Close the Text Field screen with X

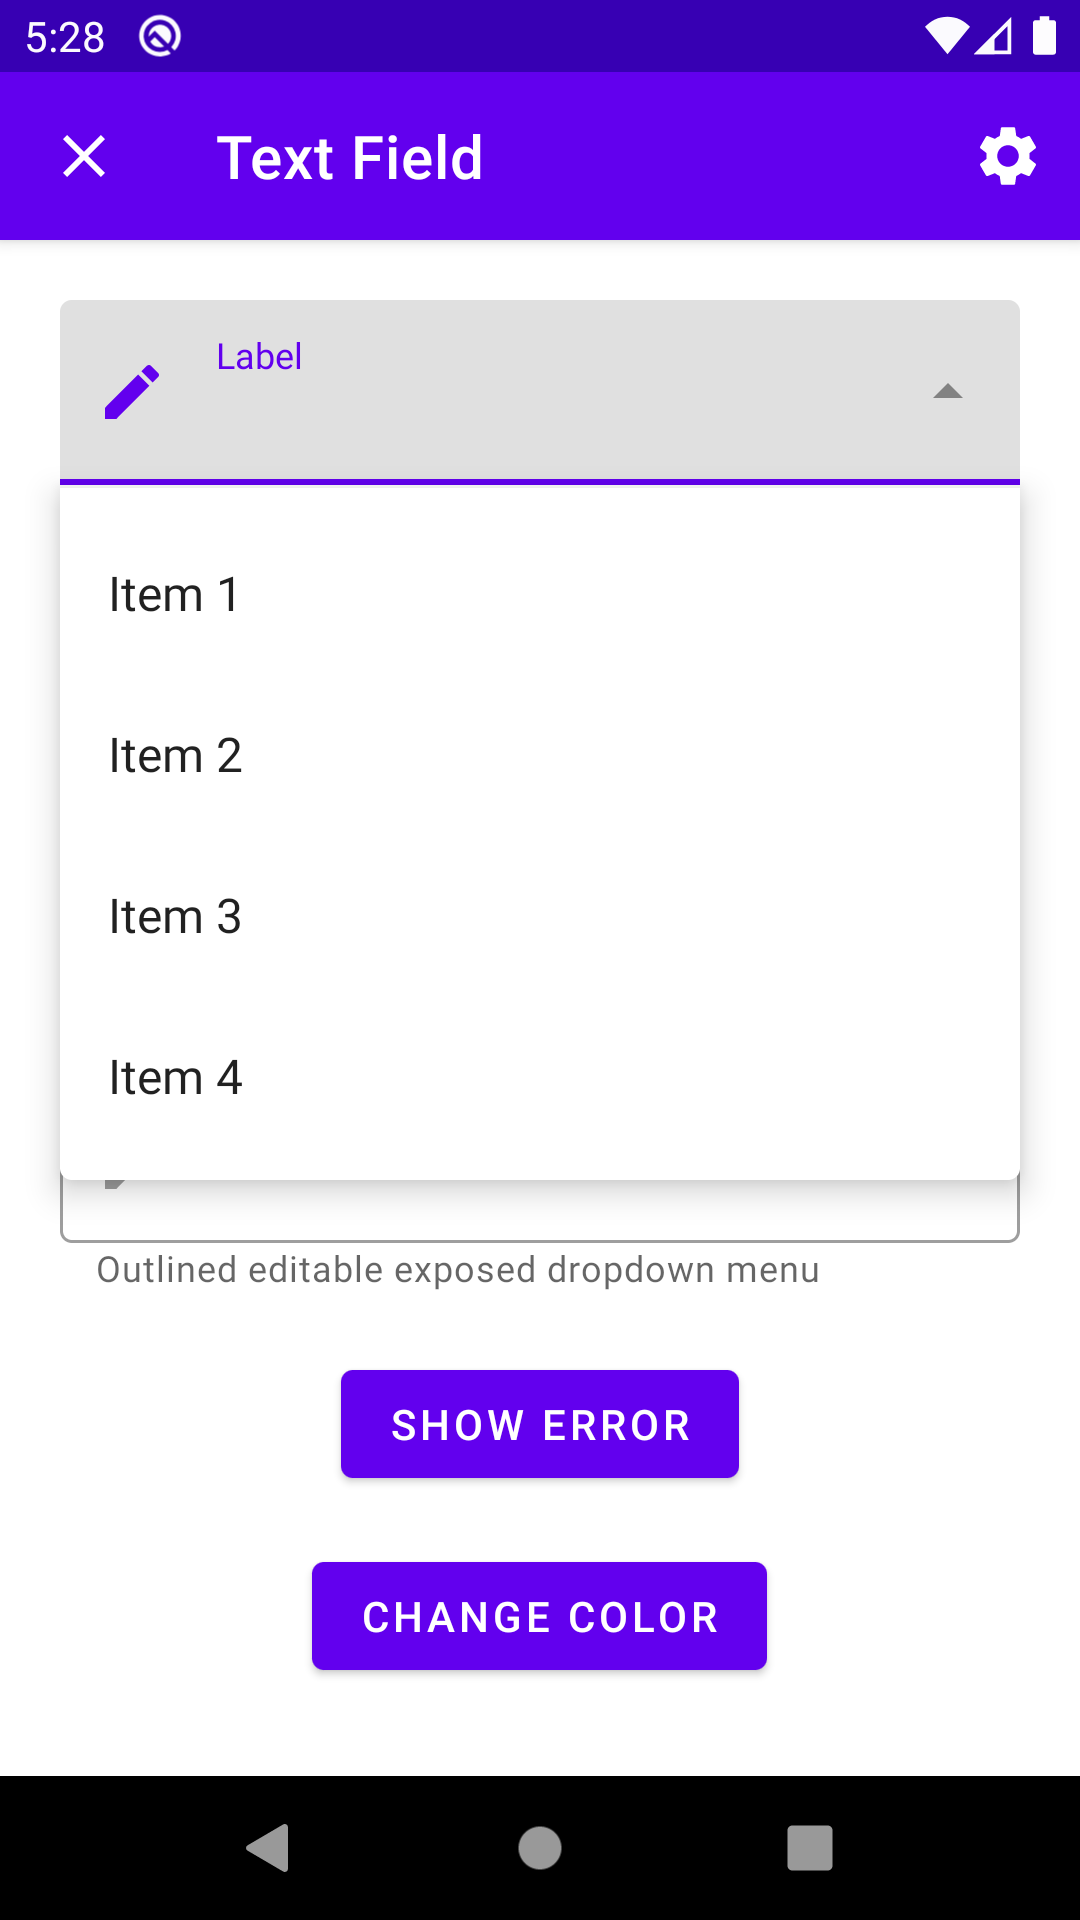point(84,157)
